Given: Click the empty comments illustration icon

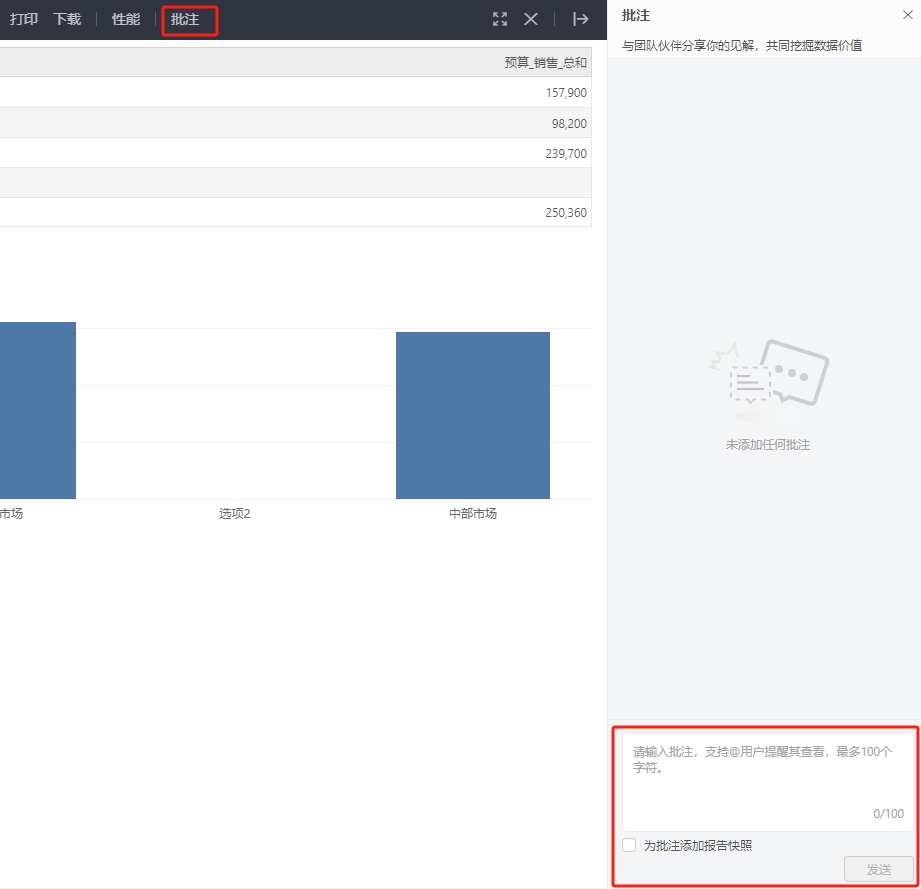Looking at the screenshot, I should [x=768, y=378].
